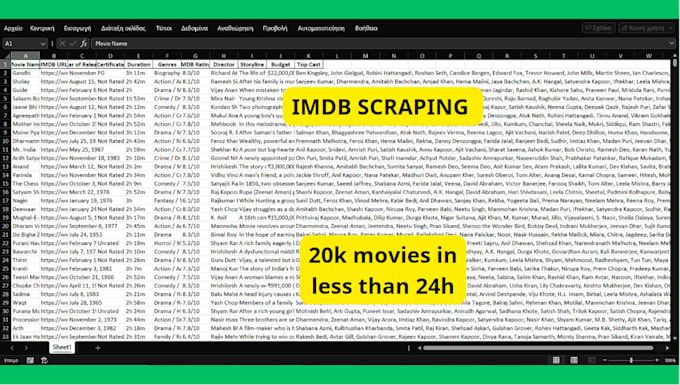
Task: Select column A header
Action: [x=25, y=55]
